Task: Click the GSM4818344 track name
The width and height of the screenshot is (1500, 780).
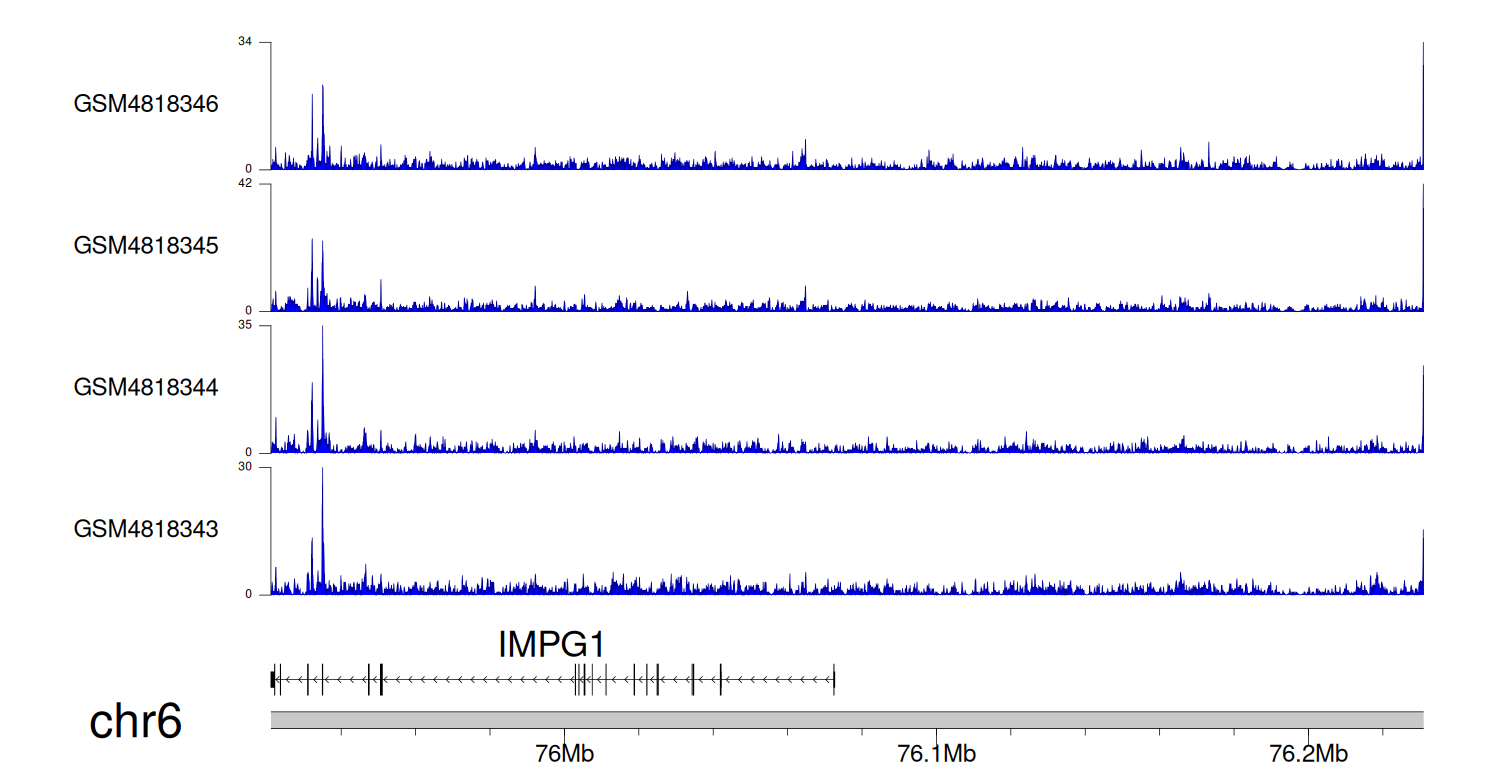Action: (146, 386)
